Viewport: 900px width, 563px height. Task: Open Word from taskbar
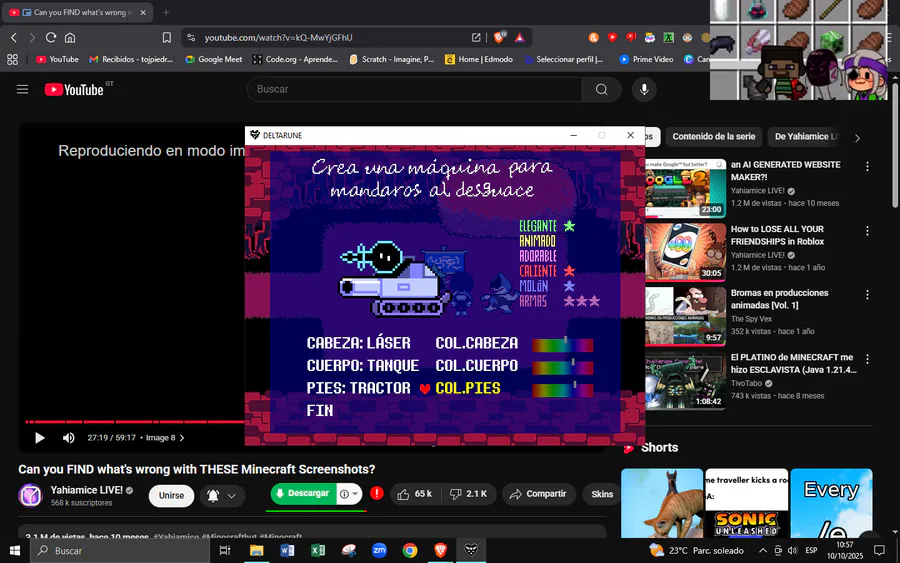[287, 551]
